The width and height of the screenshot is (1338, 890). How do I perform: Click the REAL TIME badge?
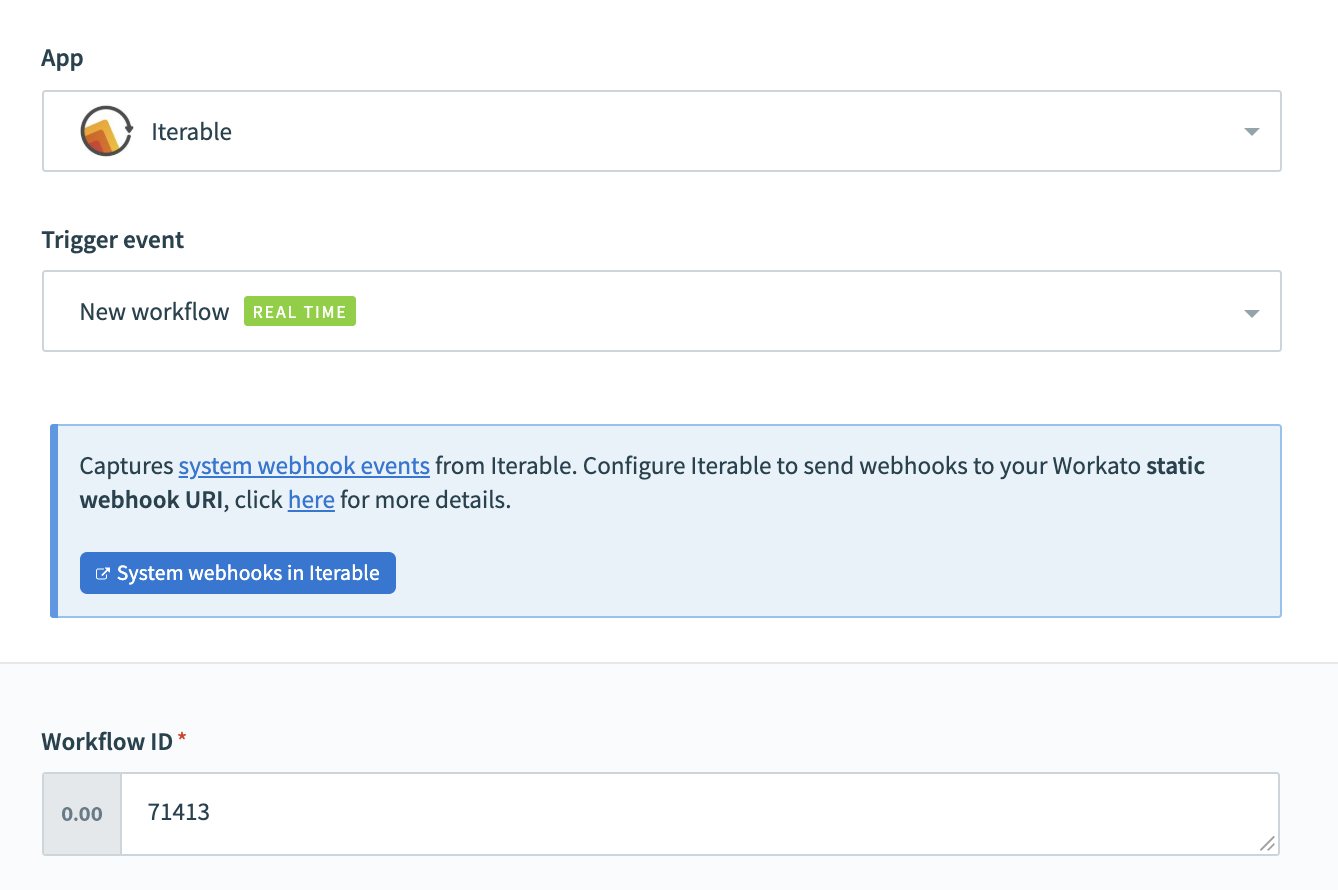pos(299,311)
